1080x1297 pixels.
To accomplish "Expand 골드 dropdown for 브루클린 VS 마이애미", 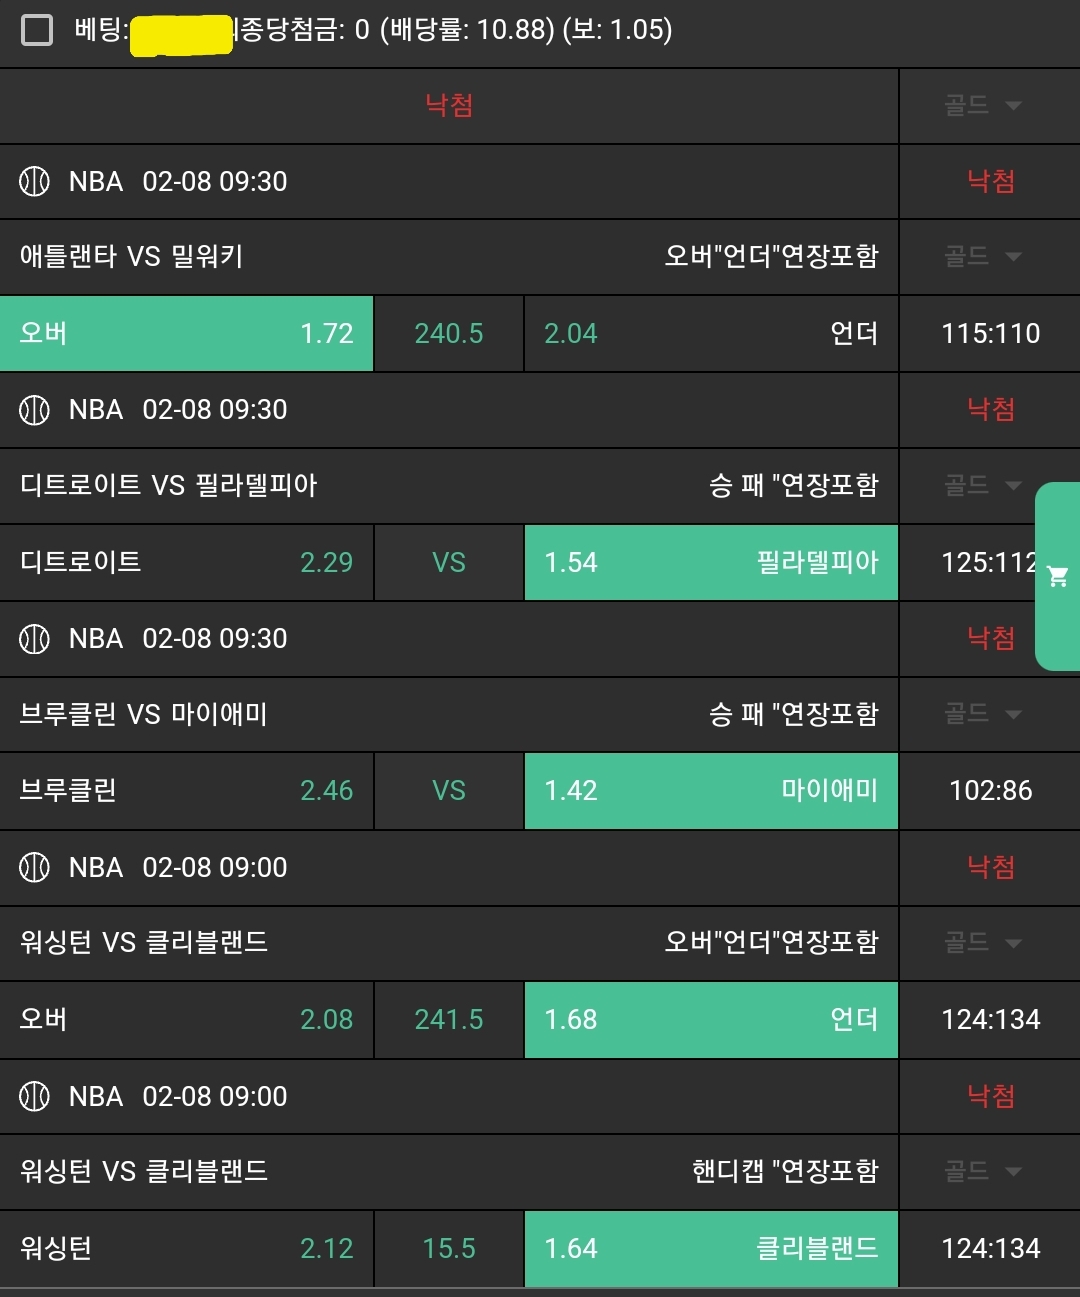I will [x=983, y=714].
